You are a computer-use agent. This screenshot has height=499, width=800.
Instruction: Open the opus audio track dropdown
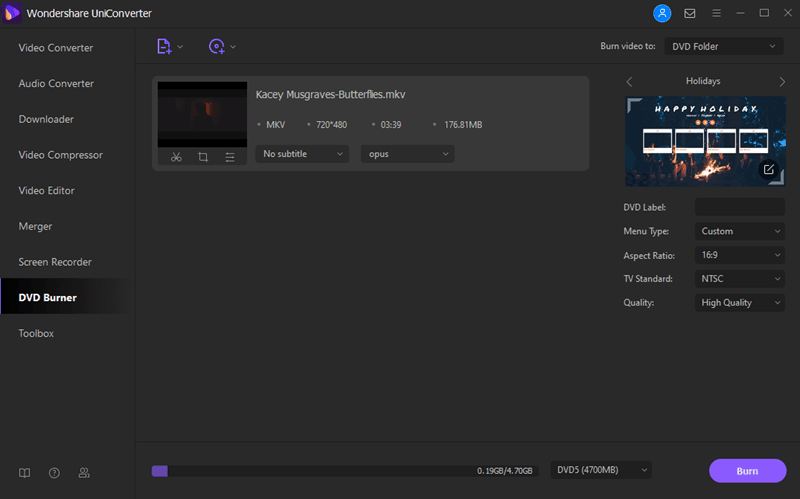408,154
